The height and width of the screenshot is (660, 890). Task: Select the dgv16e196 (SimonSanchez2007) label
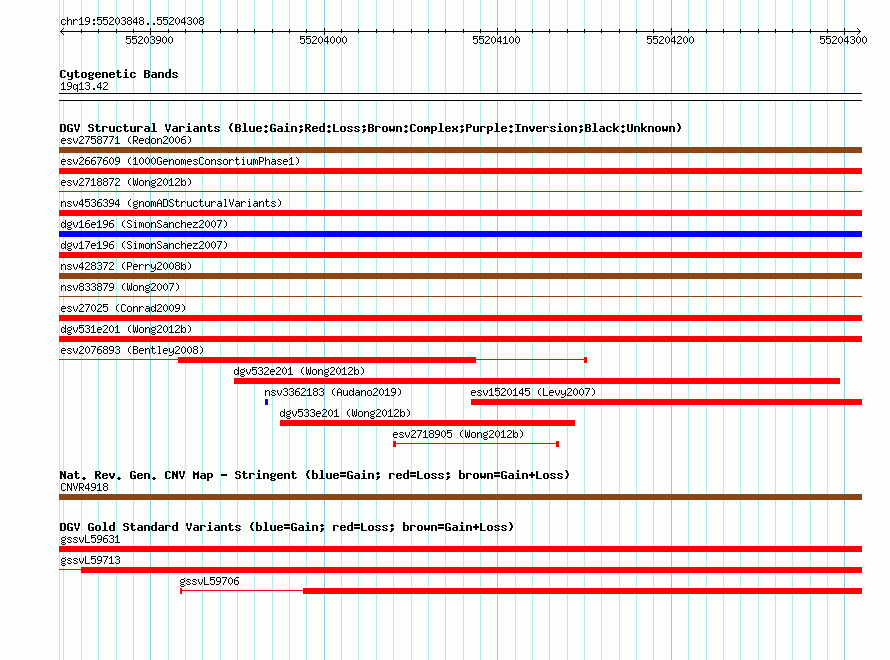[144, 224]
